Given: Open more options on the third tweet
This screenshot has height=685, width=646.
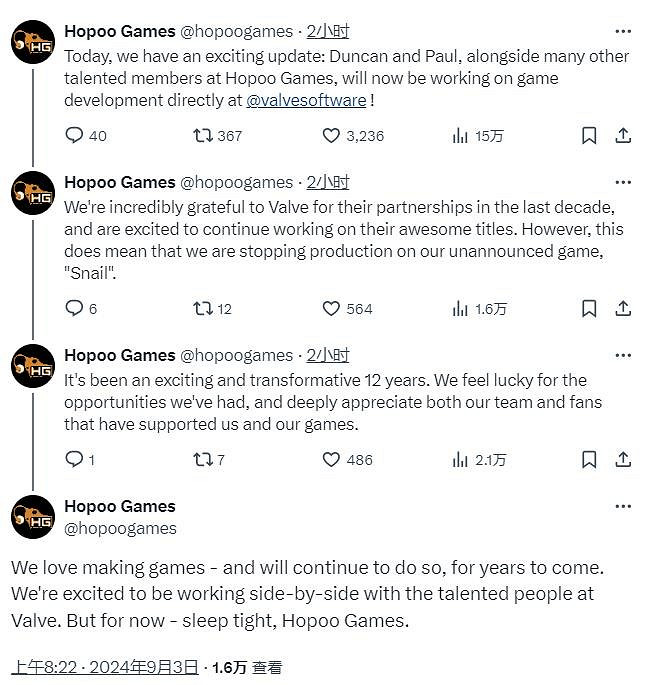Looking at the screenshot, I should (622, 355).
